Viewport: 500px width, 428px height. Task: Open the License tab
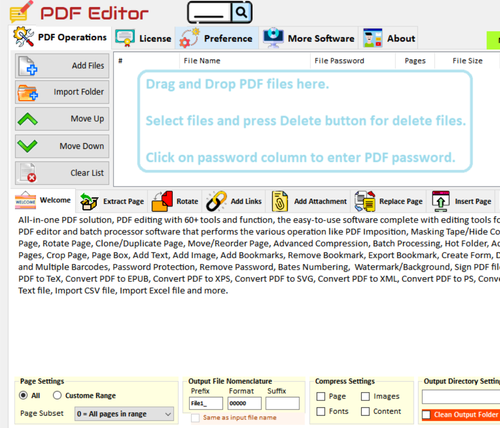pyautogui.click(x=143, y=38)
